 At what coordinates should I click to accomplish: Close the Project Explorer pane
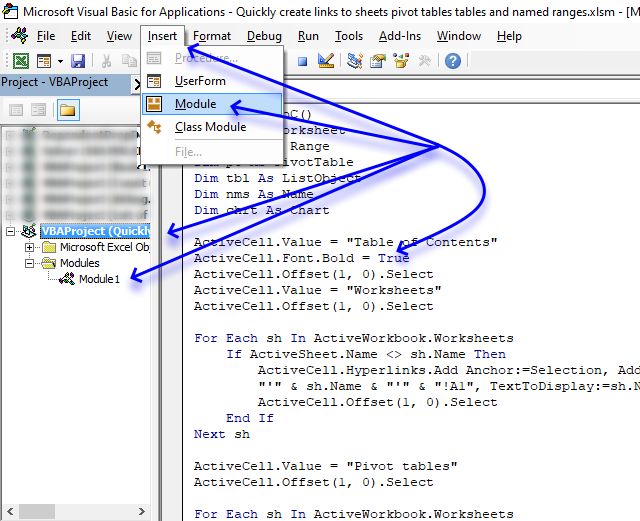pyautogui.click(x=137, y=85)
